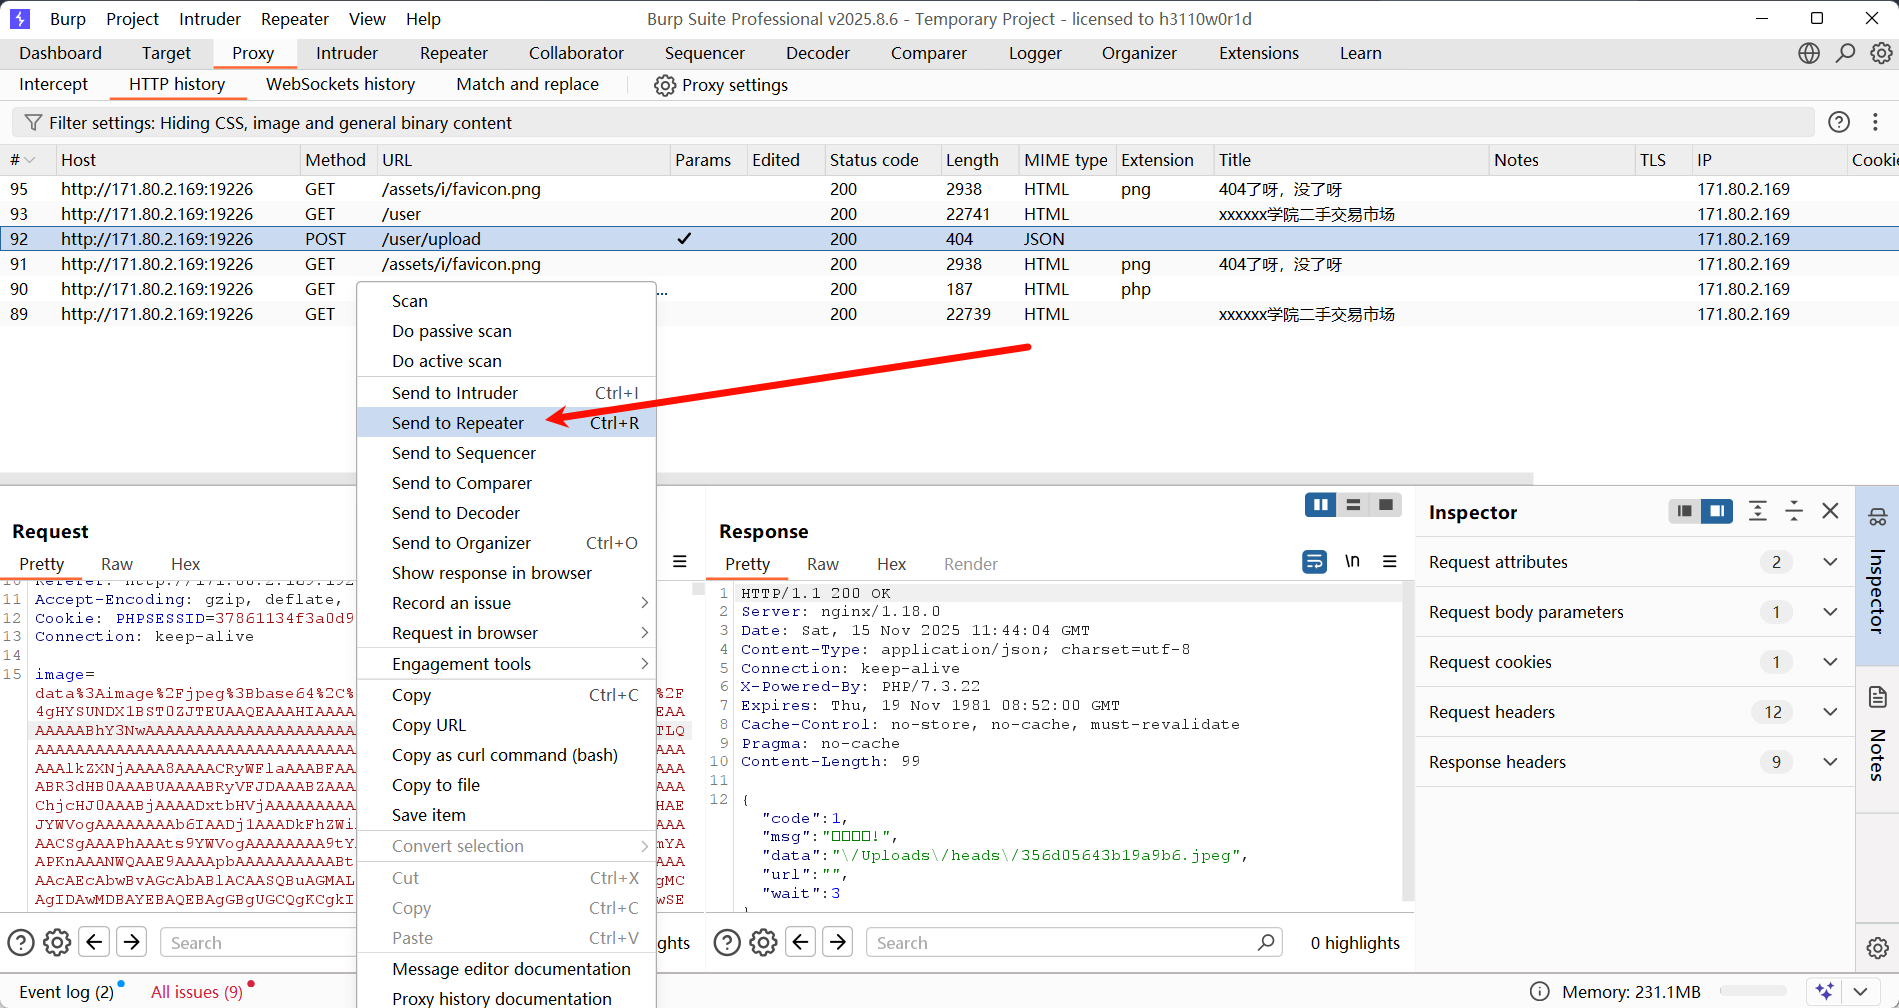1899x1008 pixels.
Task: Select combined tabbed layout icon
Action: (1386, 505)
